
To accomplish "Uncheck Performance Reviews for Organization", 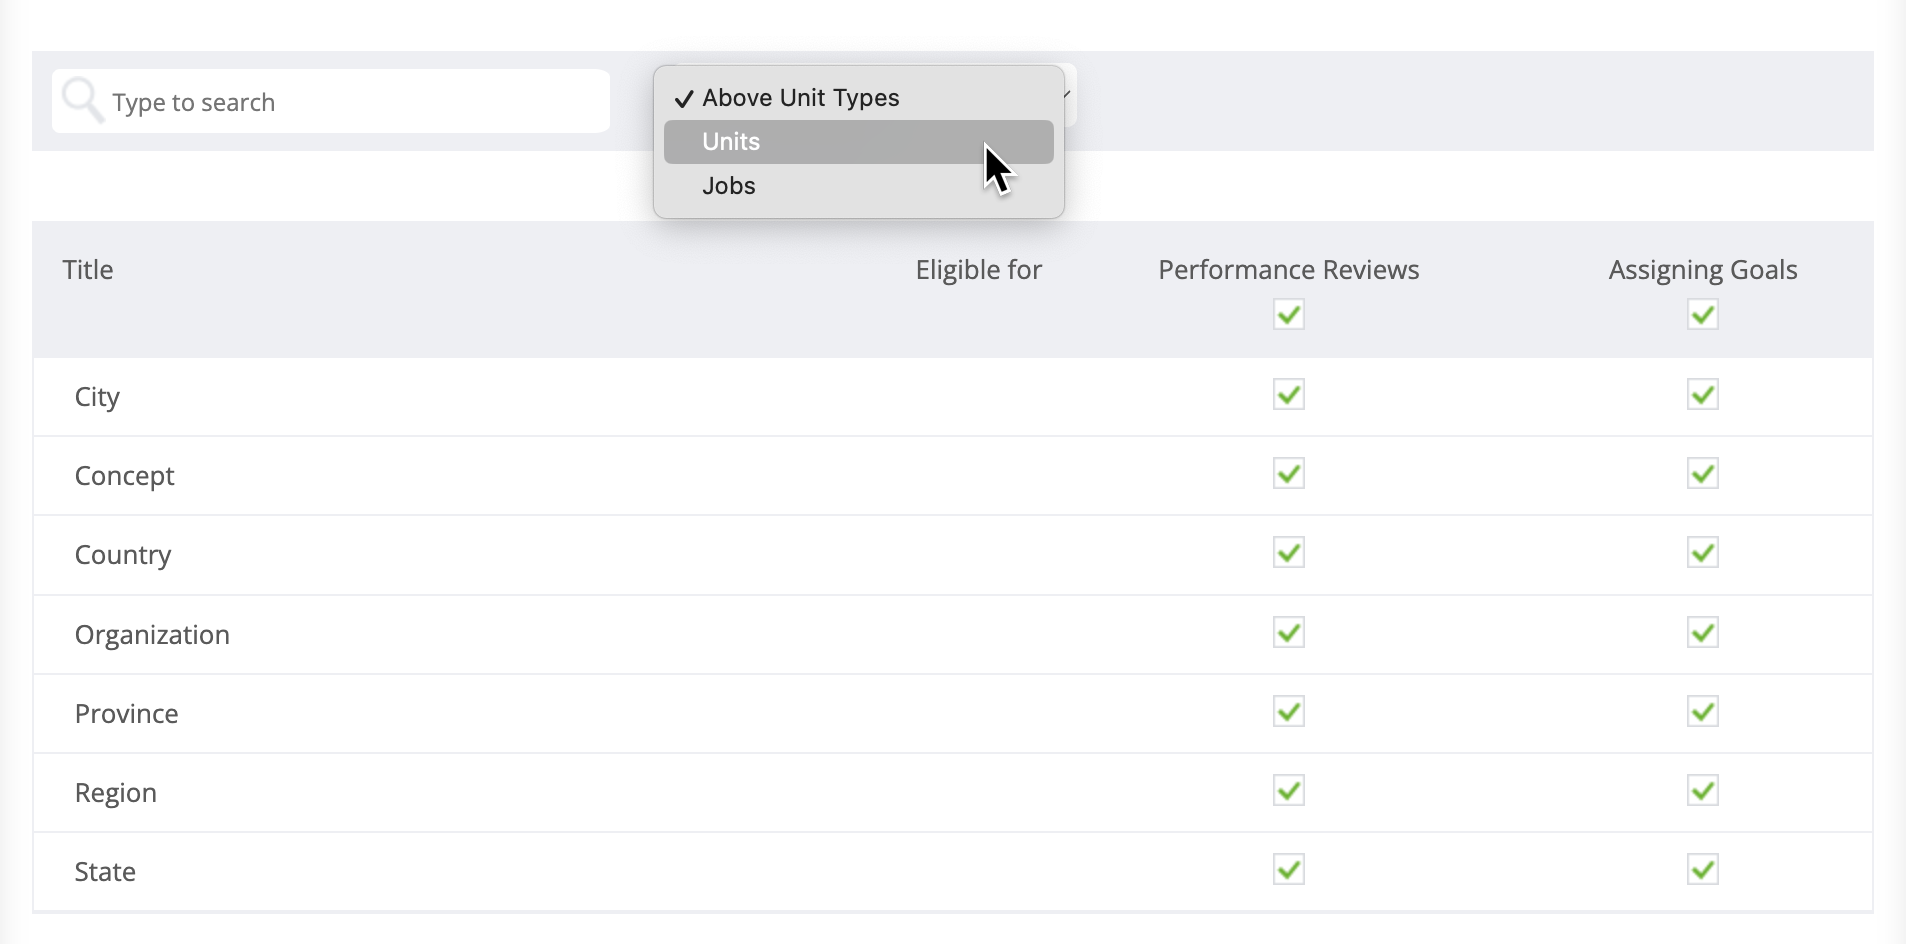I will pos(1289,633).
